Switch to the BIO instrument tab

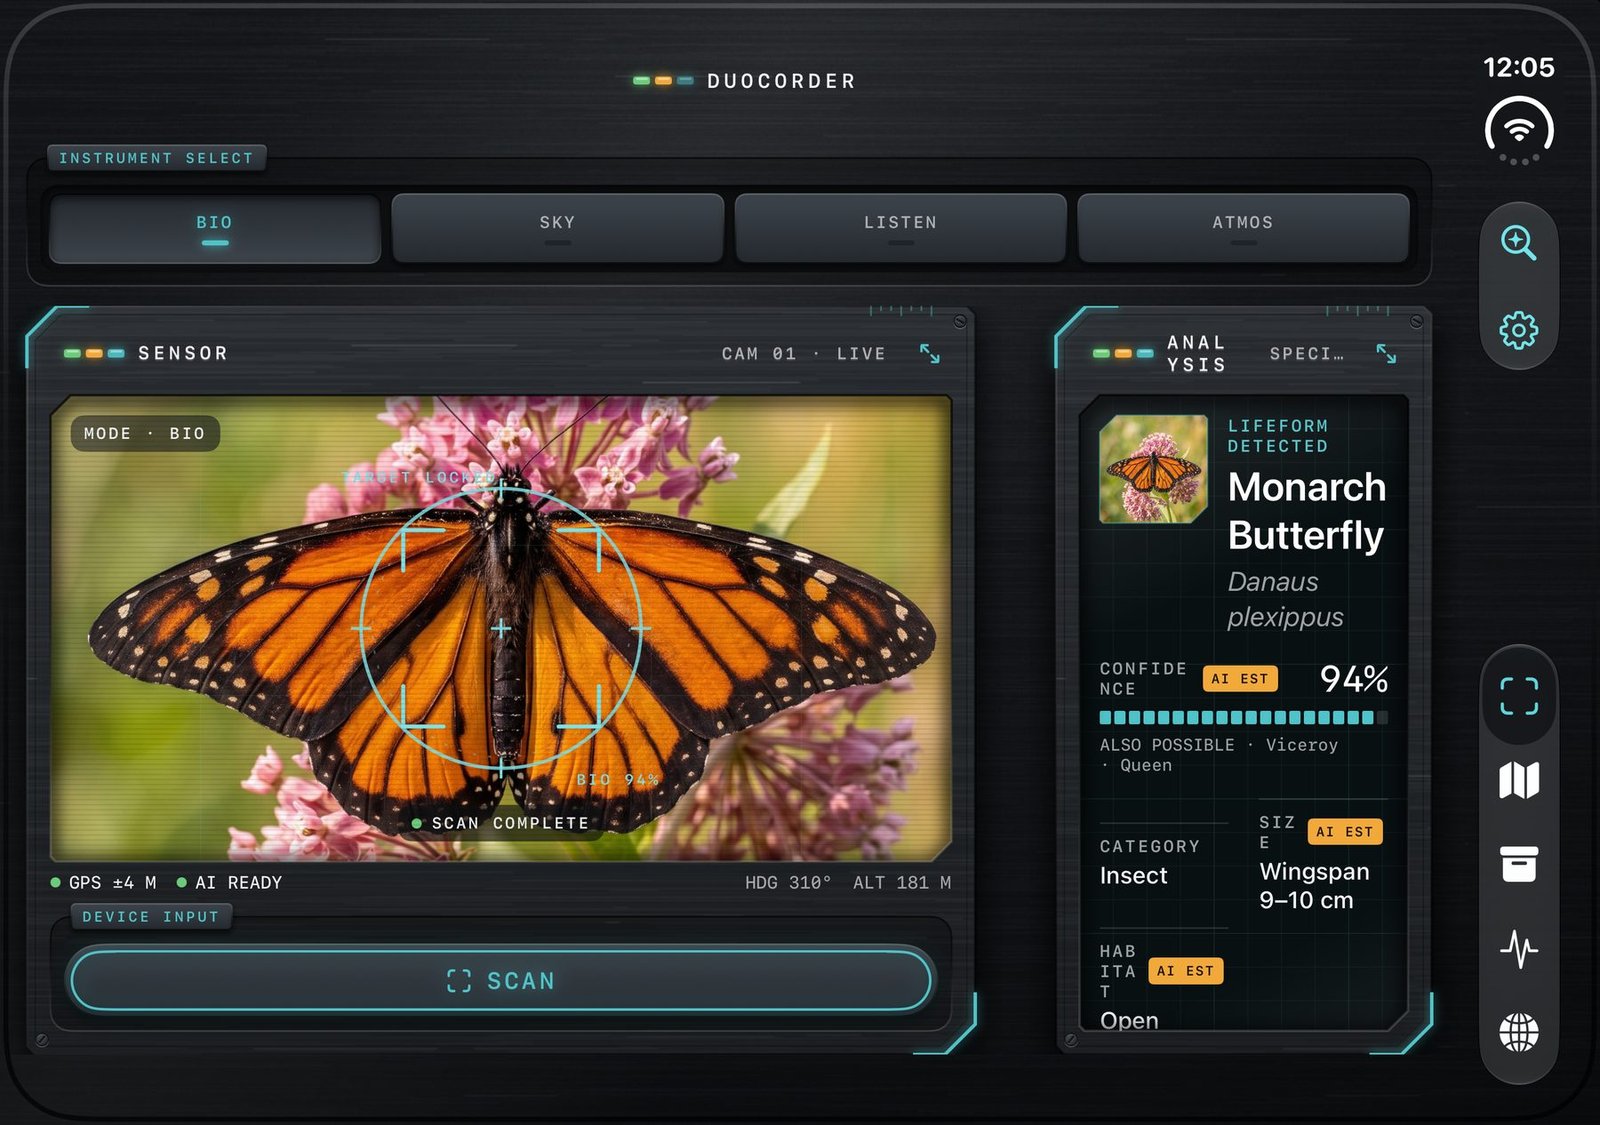(214, 228)
